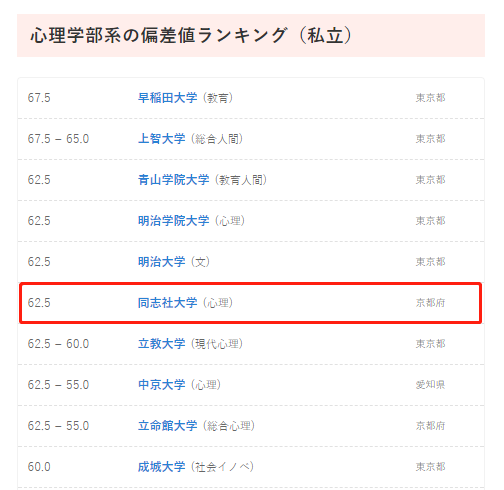Click the (総合人間) faculty text
Image resolution: width=504 pixels, height=490 pixels.
217,139
